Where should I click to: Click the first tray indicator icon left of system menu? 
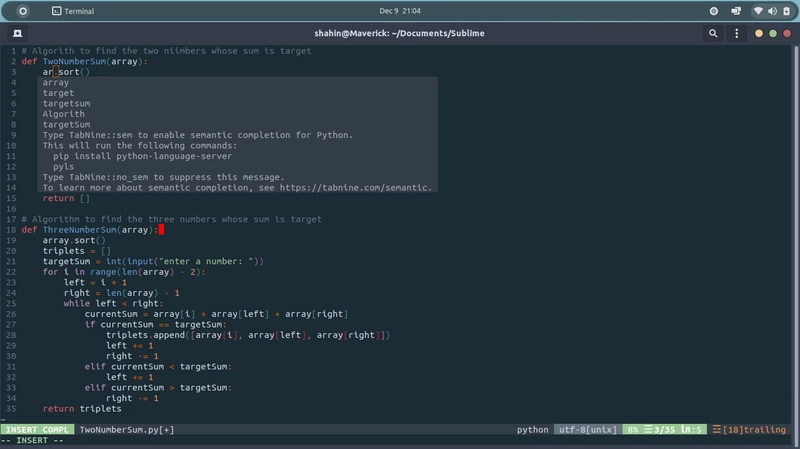pyautogui.click(x=713, y=10)
